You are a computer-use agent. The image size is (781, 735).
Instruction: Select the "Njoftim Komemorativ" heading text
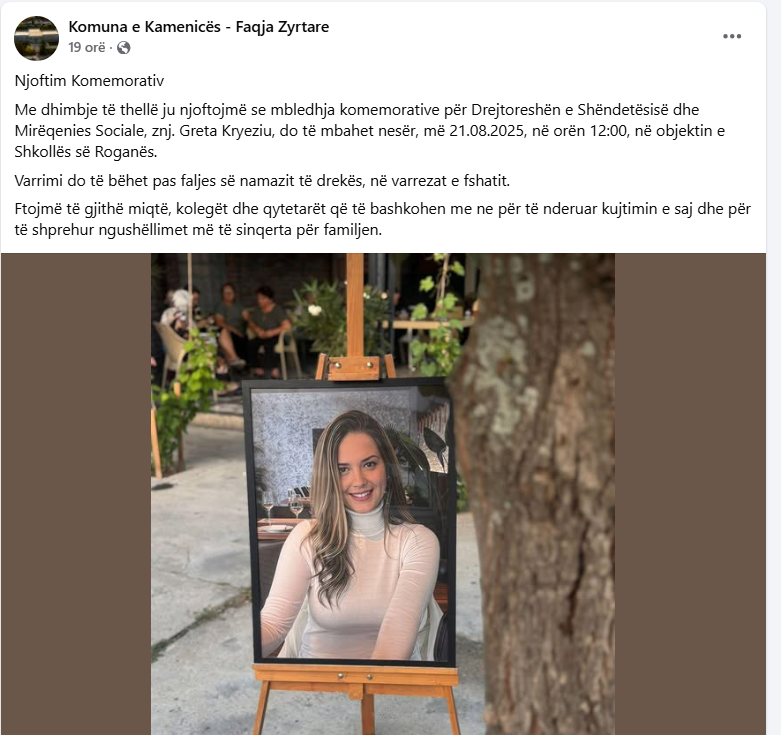click(89, 81)
